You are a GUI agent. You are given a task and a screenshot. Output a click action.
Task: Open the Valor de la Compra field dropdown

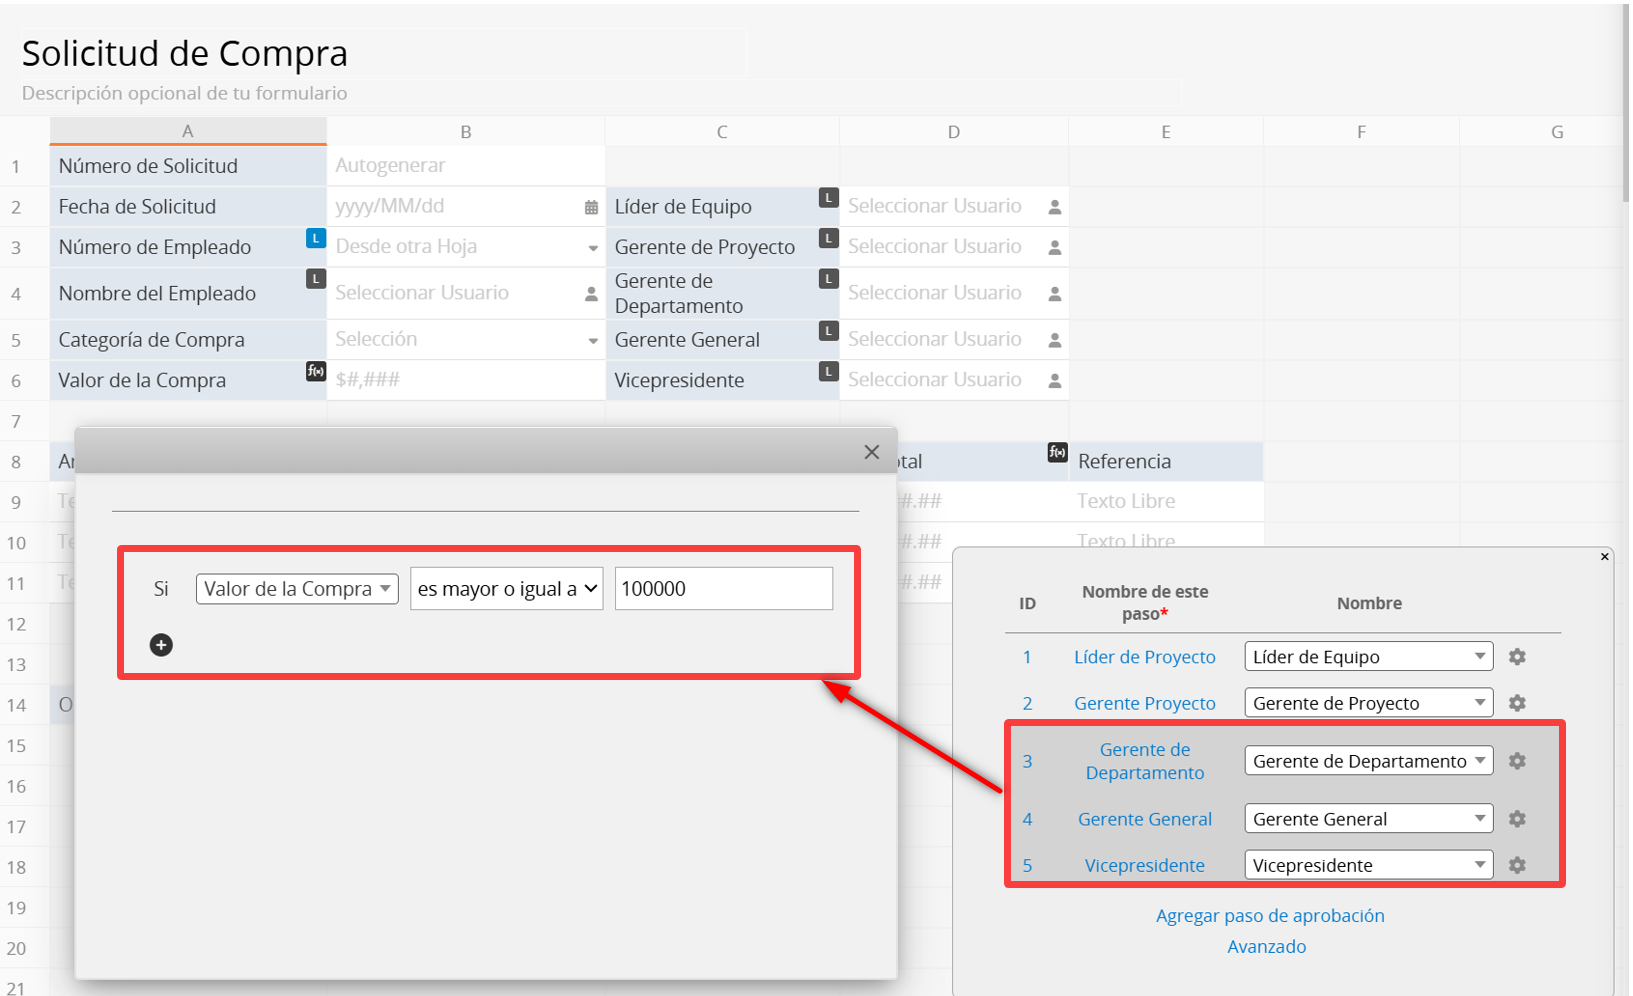click(x=297, y=589)
